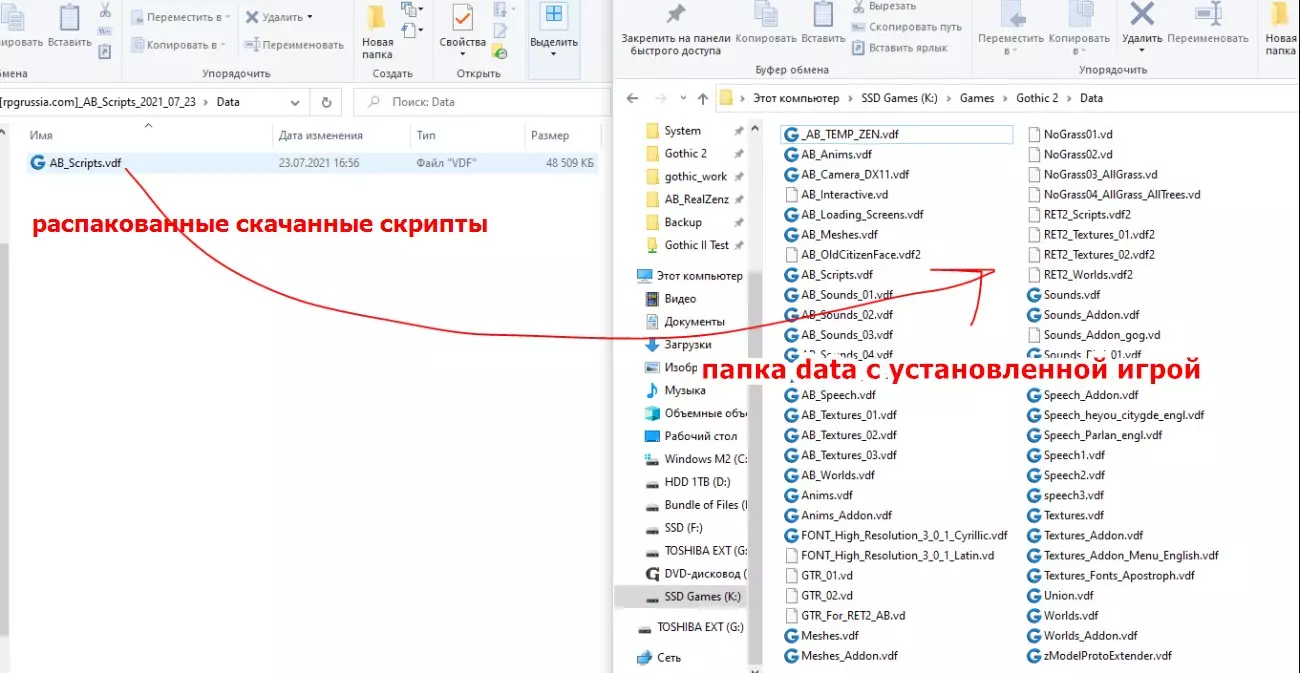
Task: Expand the left address bar history dropdown
Action: point(295,102)
